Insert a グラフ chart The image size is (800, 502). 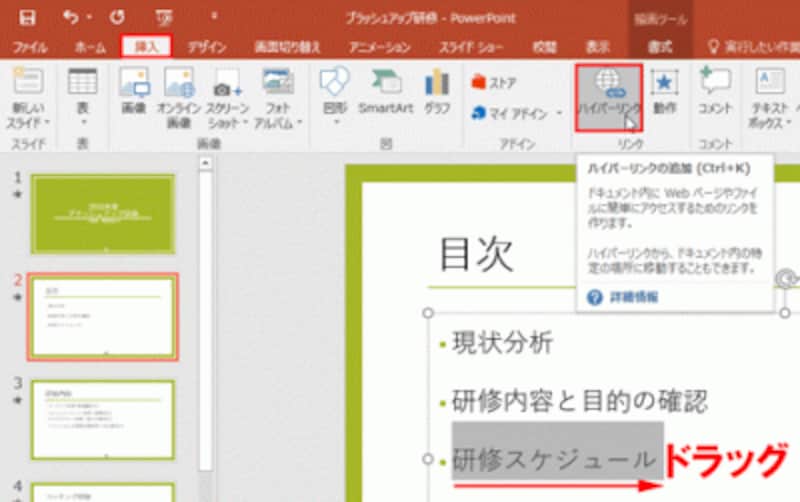tap(437, 91)
